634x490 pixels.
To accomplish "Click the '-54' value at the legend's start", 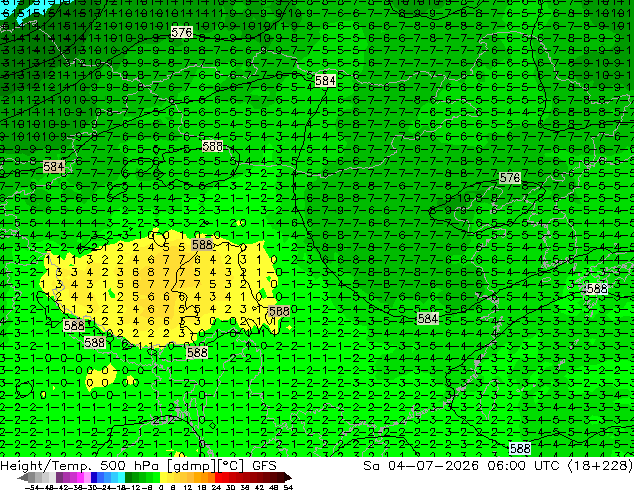I will 32,487.
